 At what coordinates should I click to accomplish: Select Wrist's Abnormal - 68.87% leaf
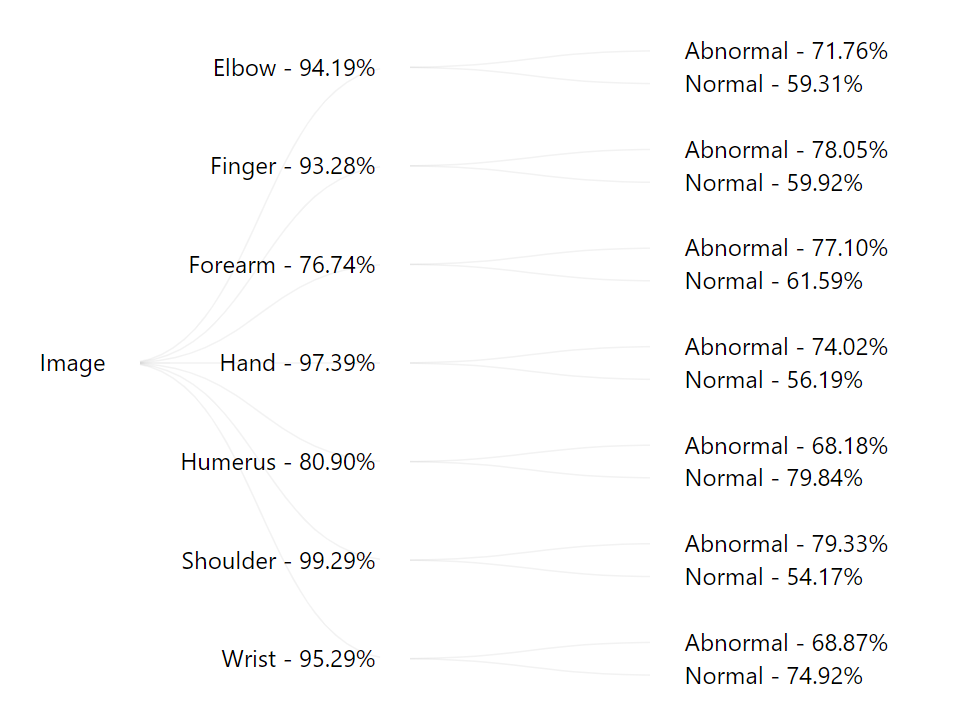click(786, 643)
